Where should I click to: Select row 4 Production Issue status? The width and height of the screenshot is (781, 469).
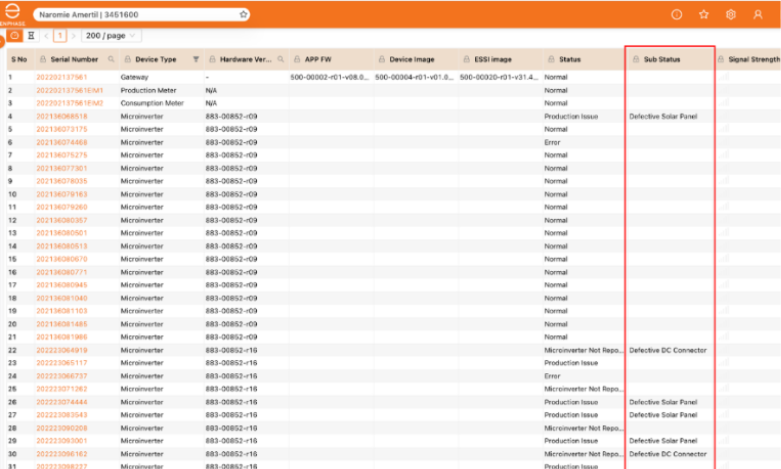point(571,116)
